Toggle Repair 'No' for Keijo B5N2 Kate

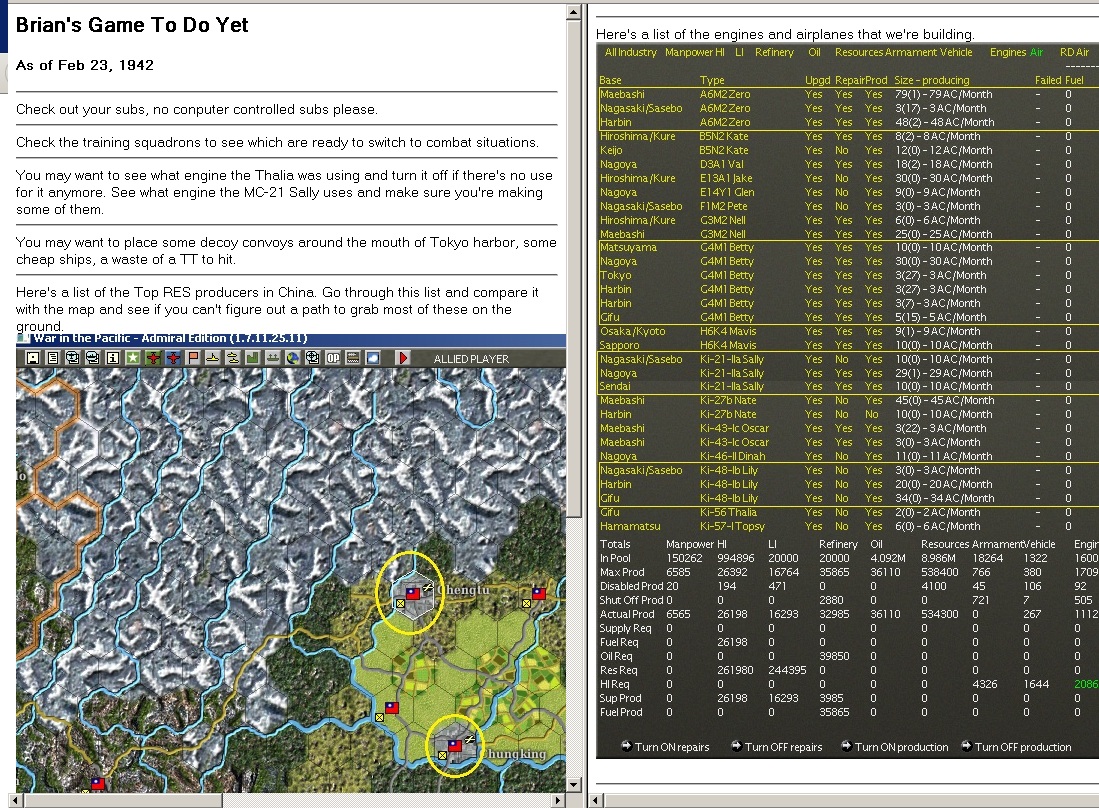[x=842, y=151]
